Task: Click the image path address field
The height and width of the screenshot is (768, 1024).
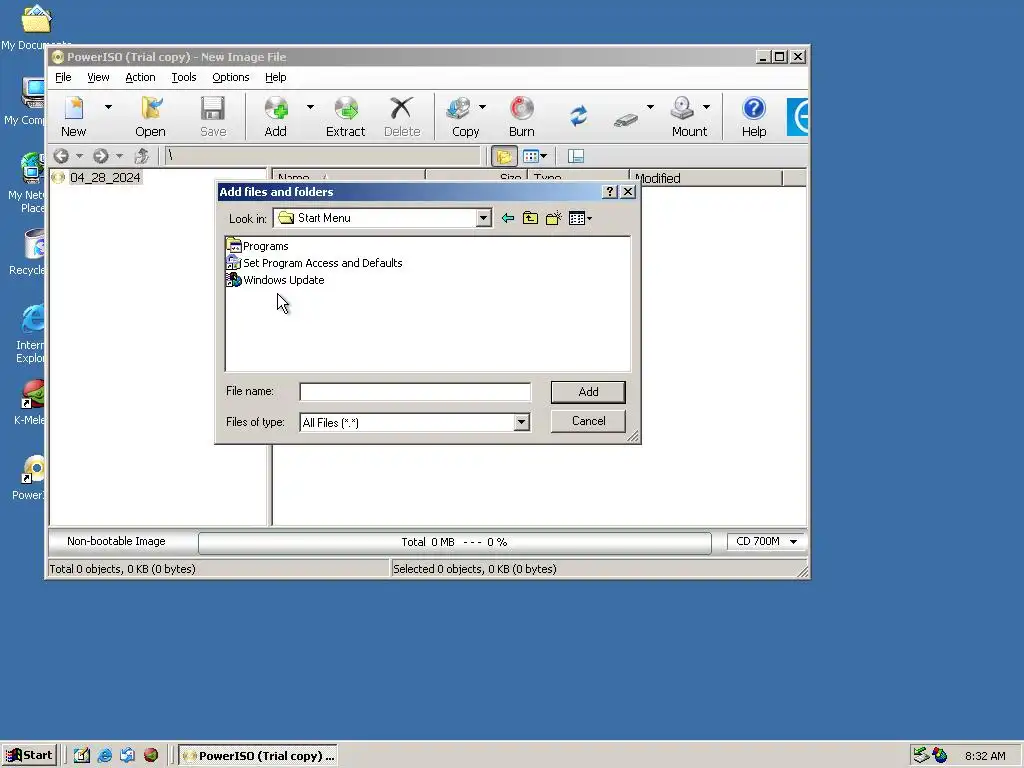Action: [x=323, y=155]
